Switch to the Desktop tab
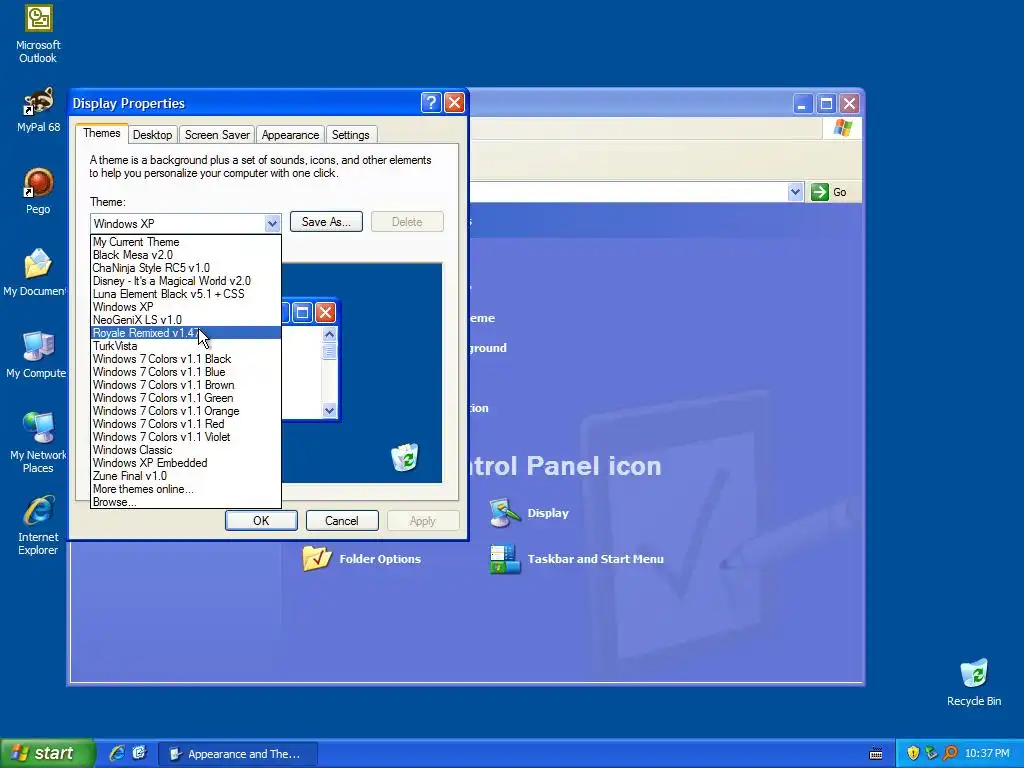 tap(152, 135)
